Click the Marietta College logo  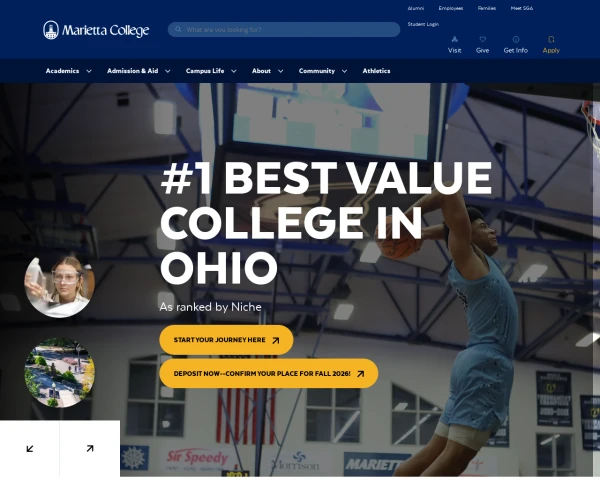(x=96, y=30)
